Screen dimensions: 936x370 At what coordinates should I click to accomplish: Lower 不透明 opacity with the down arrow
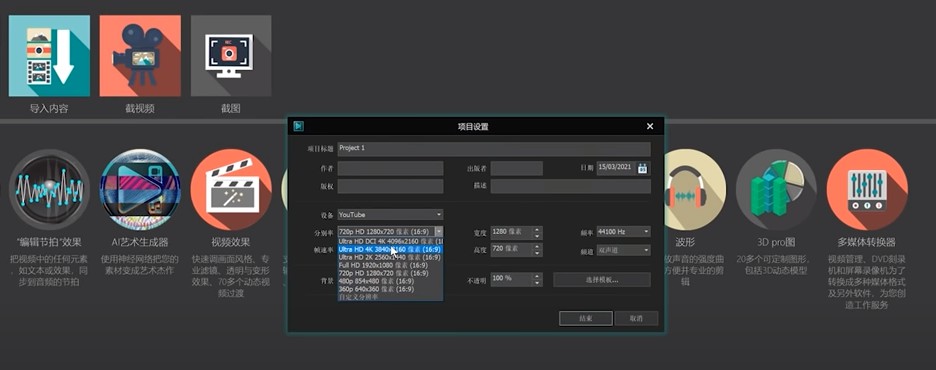click(537, 283)
